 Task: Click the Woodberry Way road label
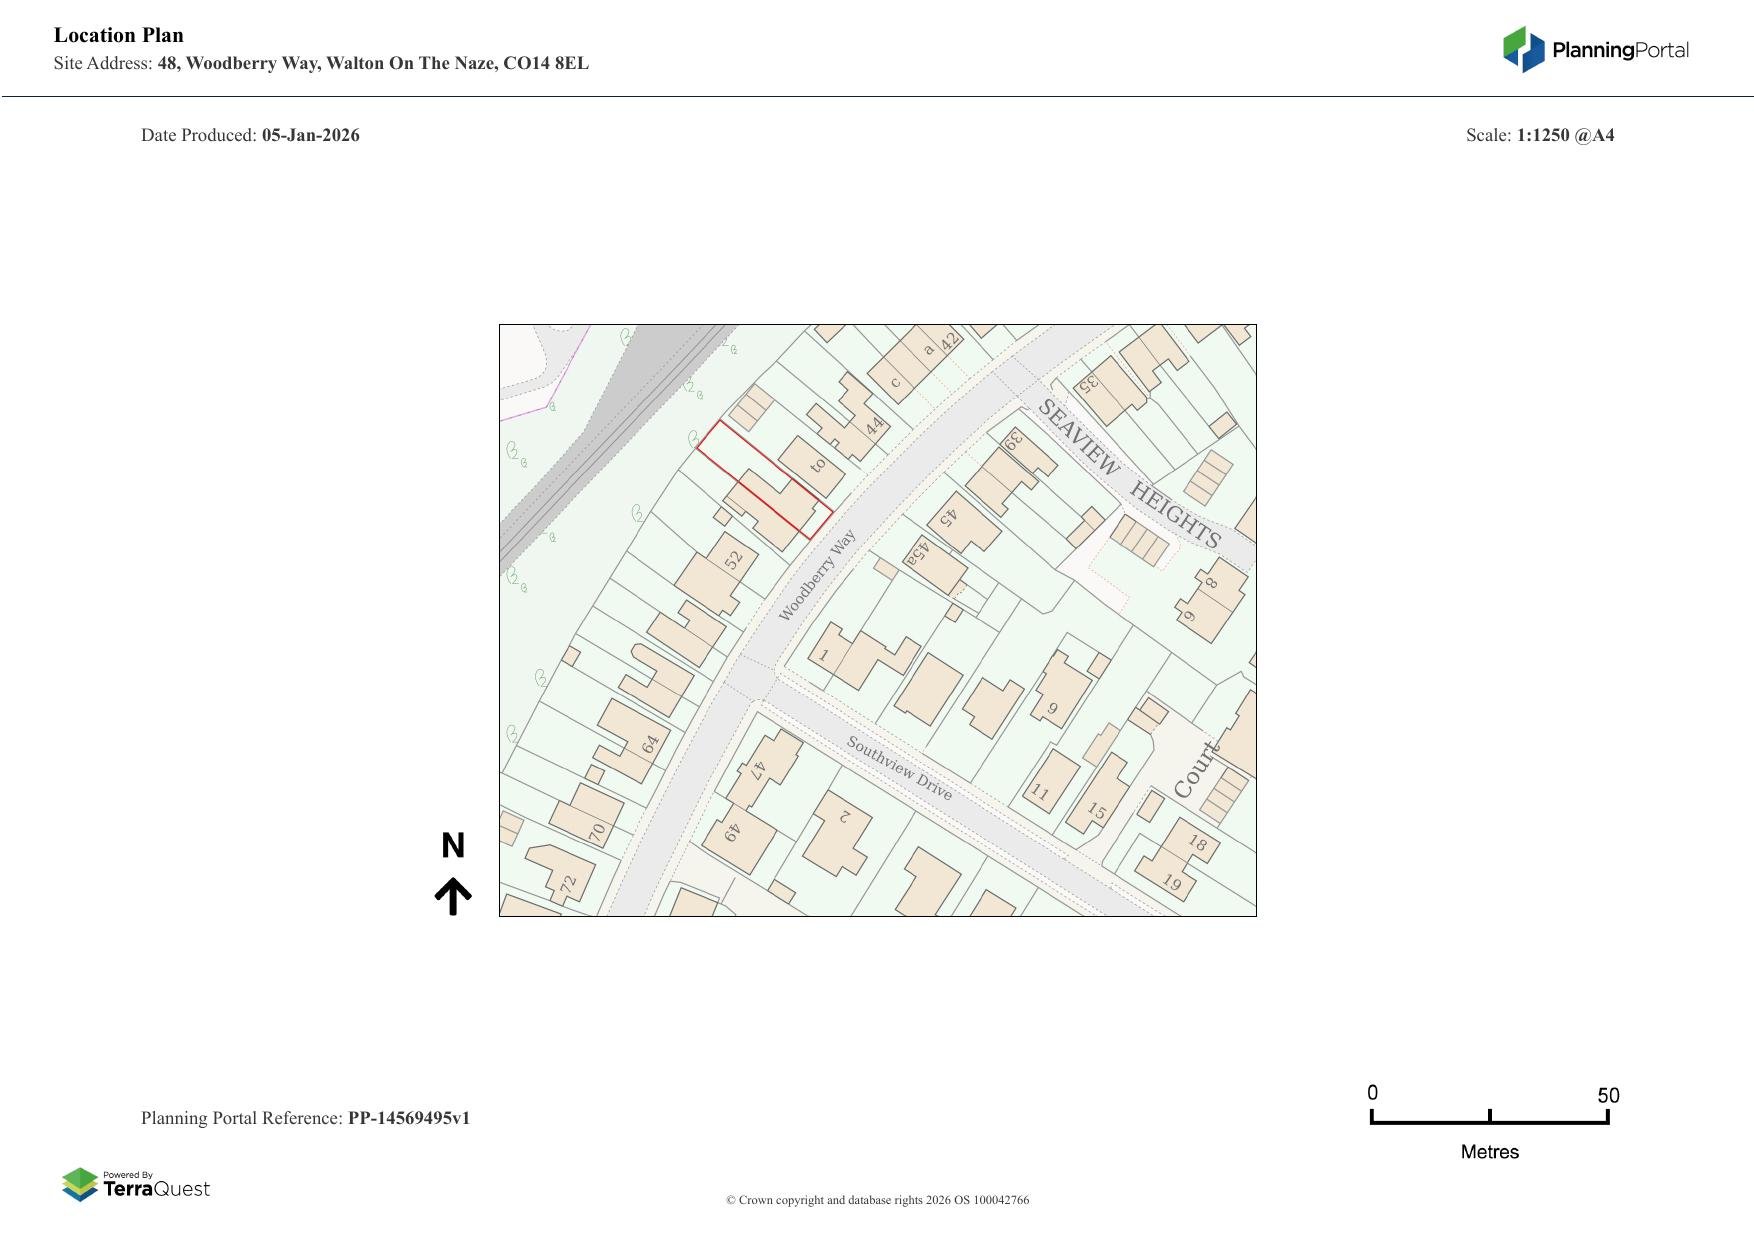coord(817,575)
